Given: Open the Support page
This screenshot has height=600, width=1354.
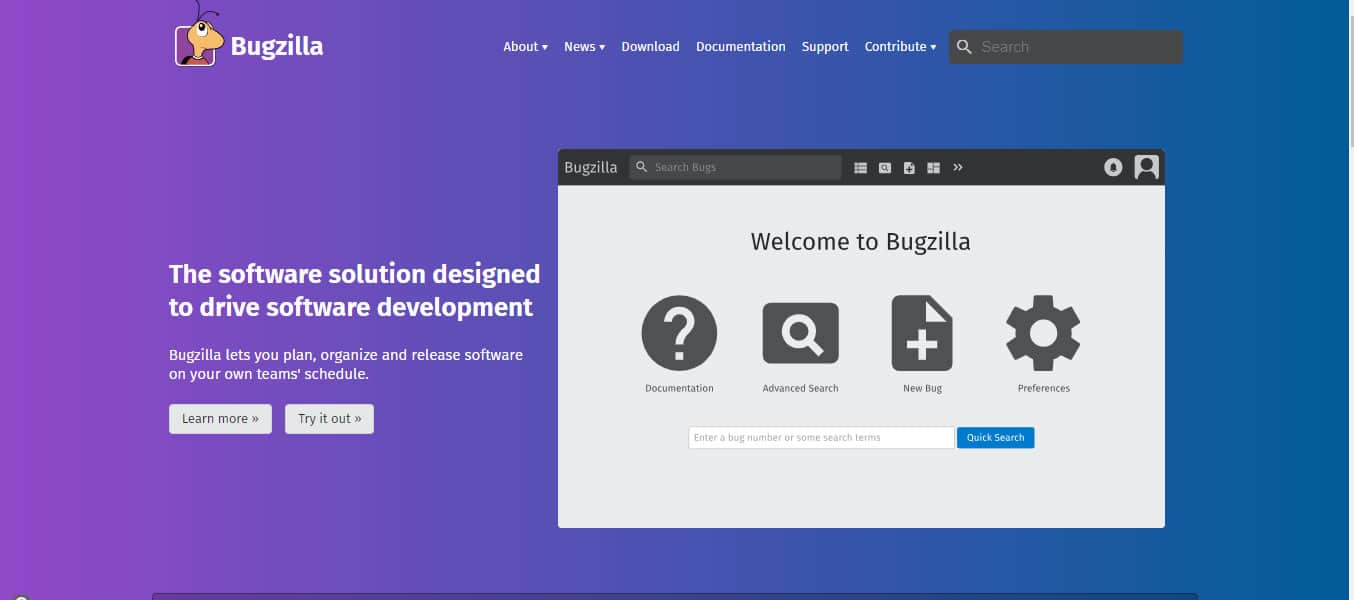Looking at the screenshot, I should 825,47.
